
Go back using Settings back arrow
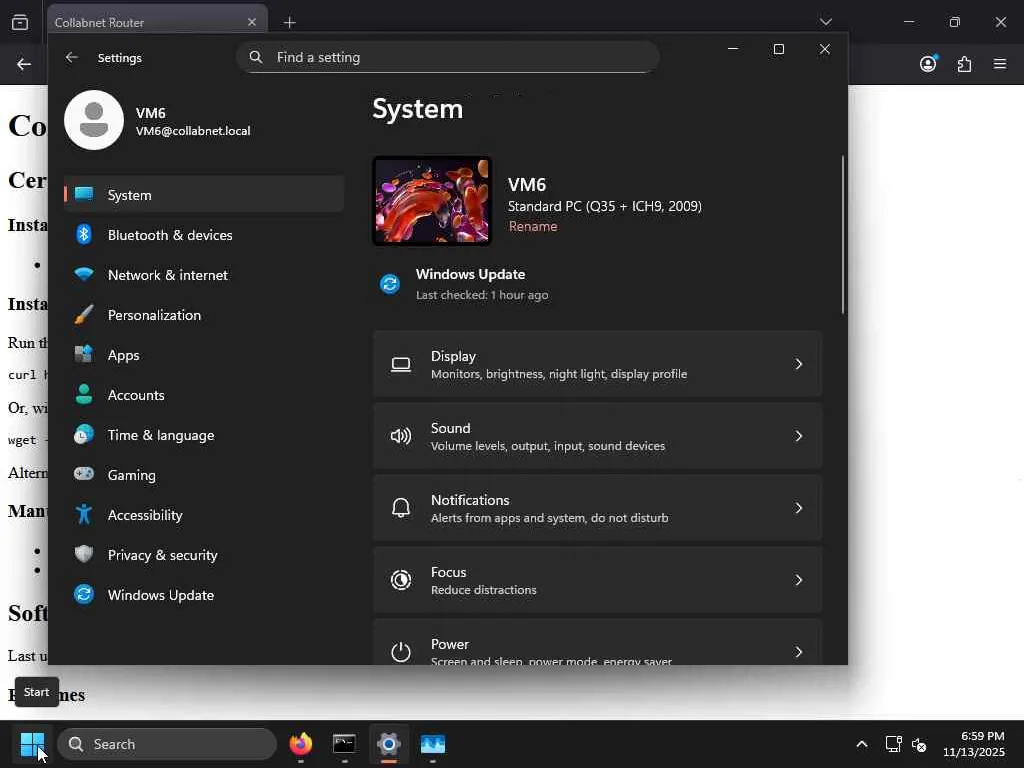[72, 57]
